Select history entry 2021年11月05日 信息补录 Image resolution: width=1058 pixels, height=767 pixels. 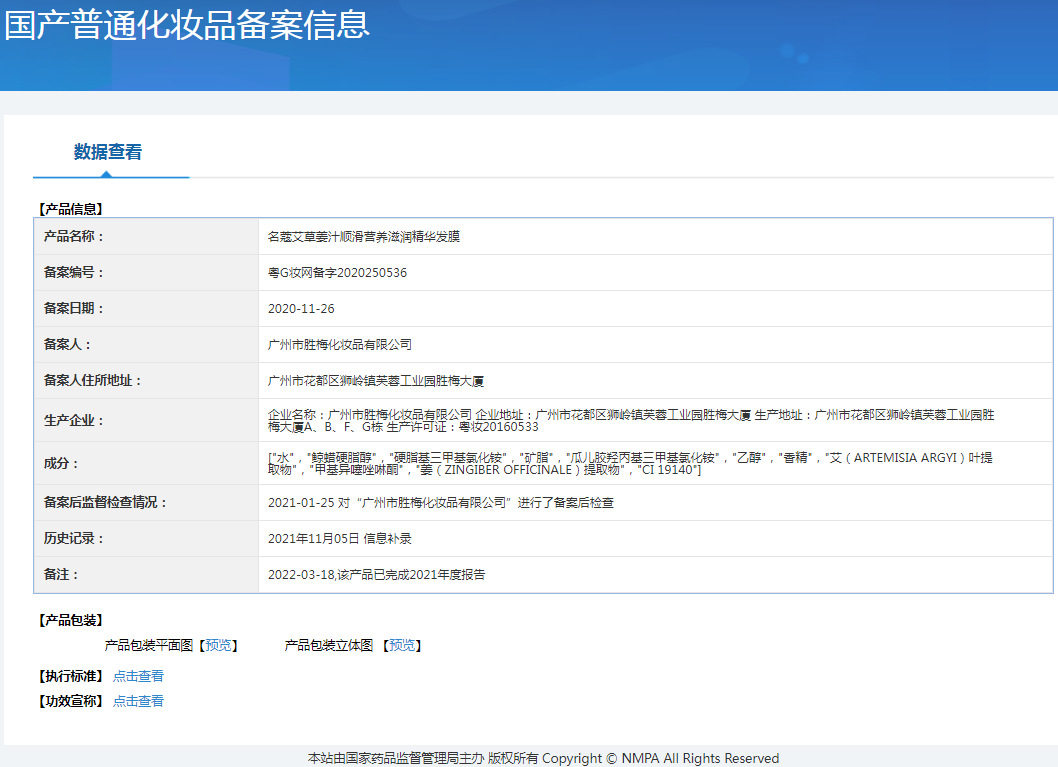[x=339, y=538]
